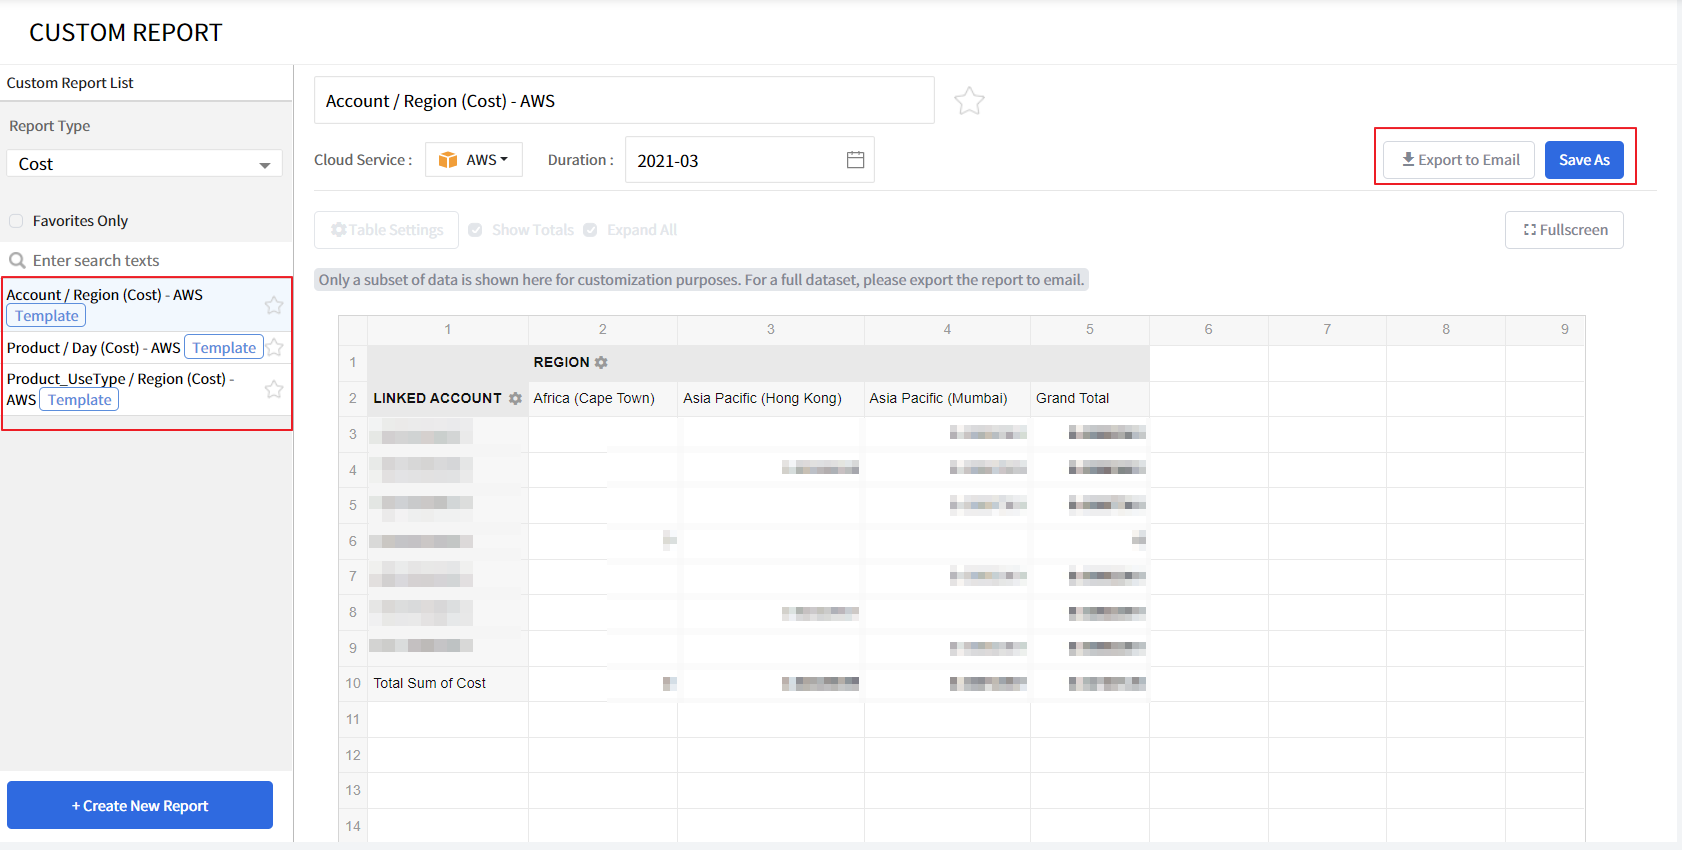
Task: Open the Duration calendar picker icon
Action: [x=855, y=160]
